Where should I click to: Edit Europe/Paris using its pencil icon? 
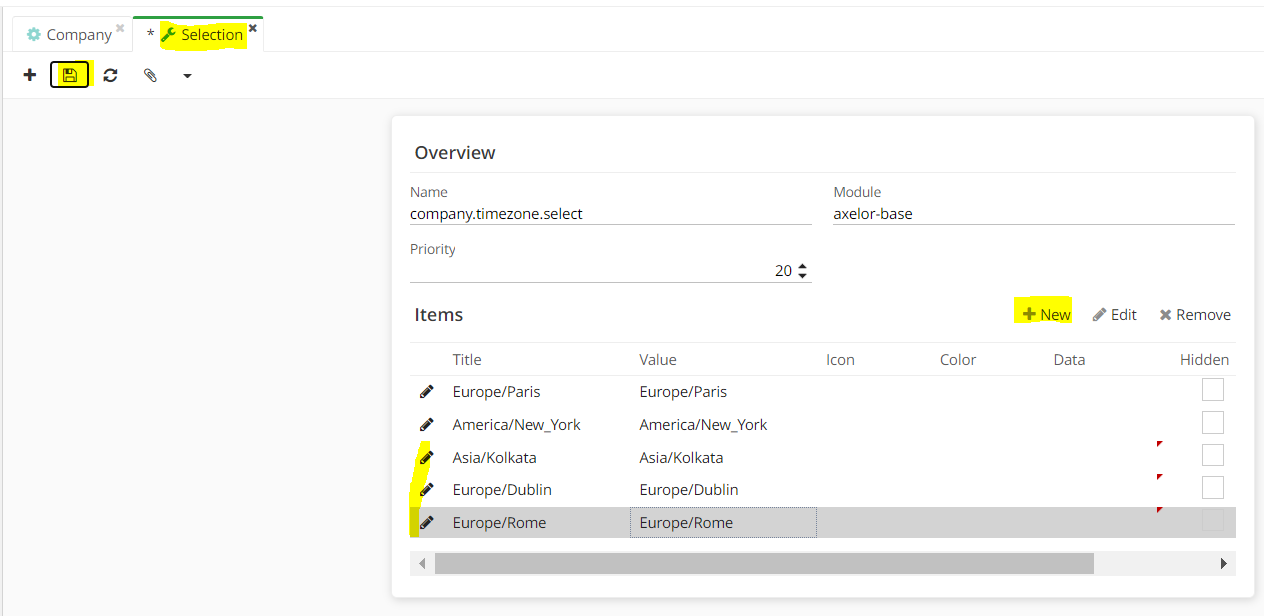click(427, 391)
